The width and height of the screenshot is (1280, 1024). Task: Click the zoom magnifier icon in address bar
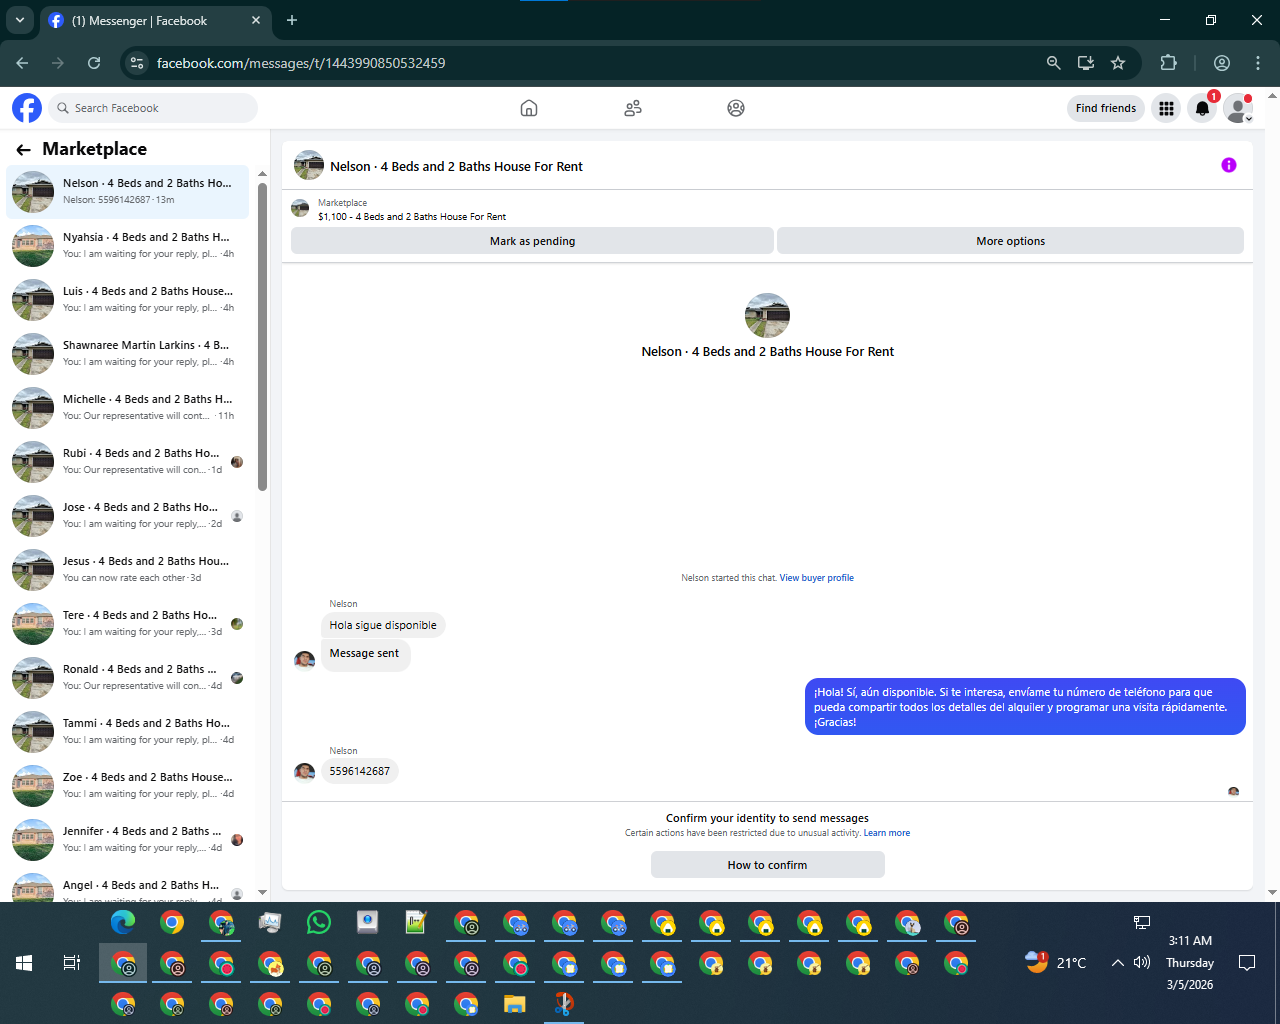click(1053, 63)
